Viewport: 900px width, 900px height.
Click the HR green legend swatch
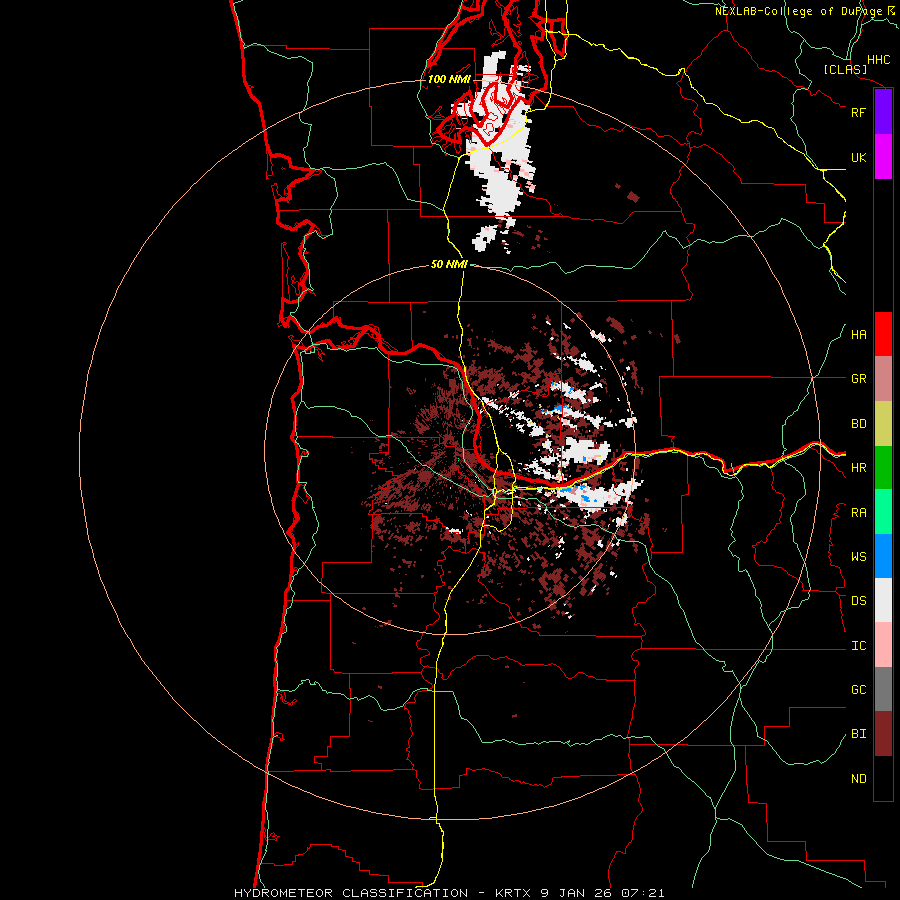[x=883, y=468]
